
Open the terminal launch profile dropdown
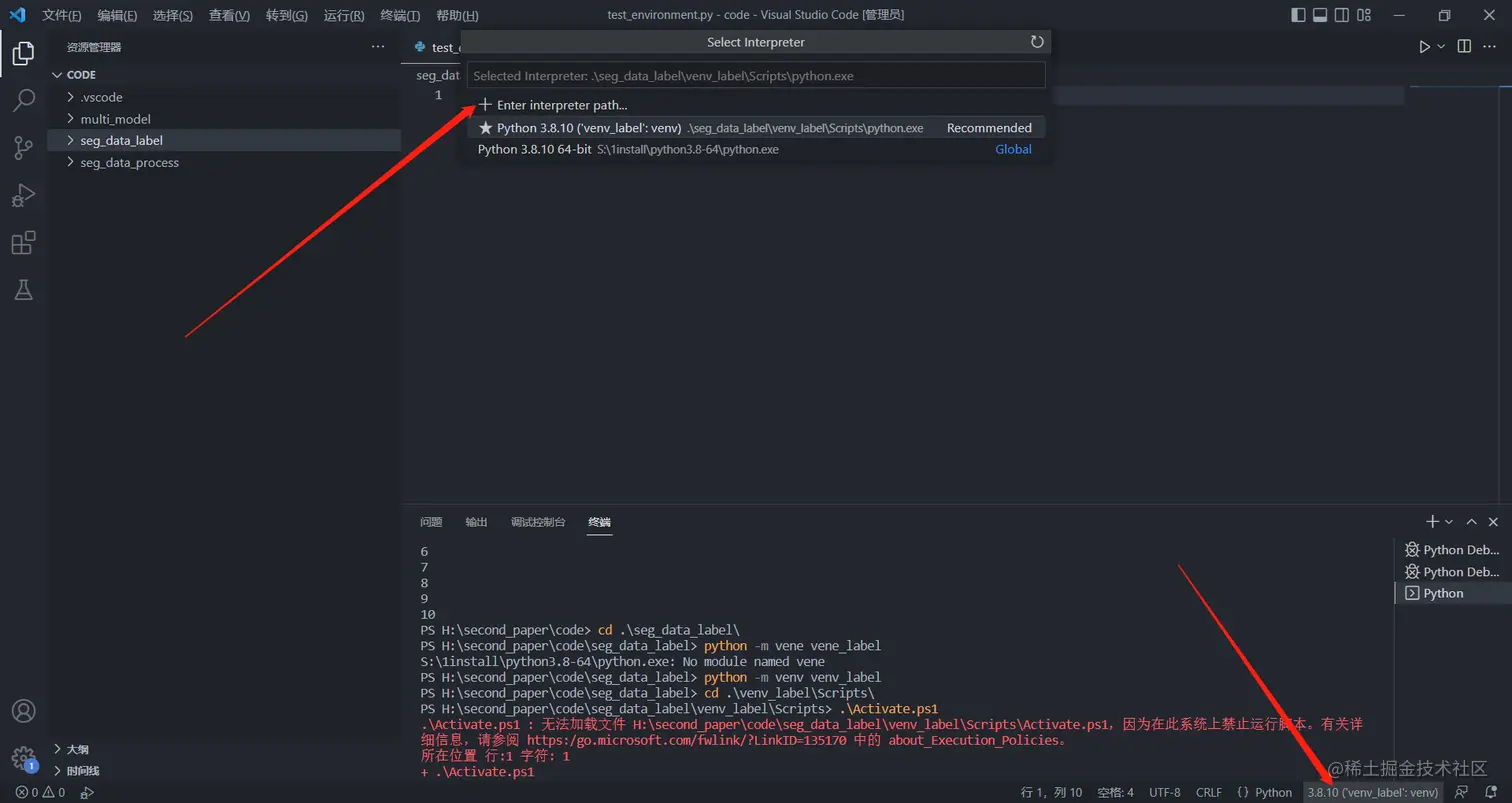(x=1449, y=522)
